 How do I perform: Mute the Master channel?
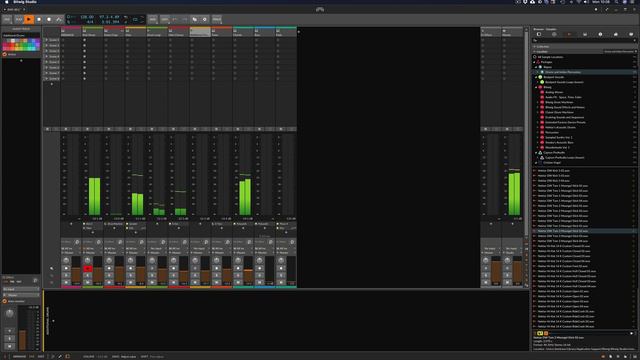coord(507,282)
